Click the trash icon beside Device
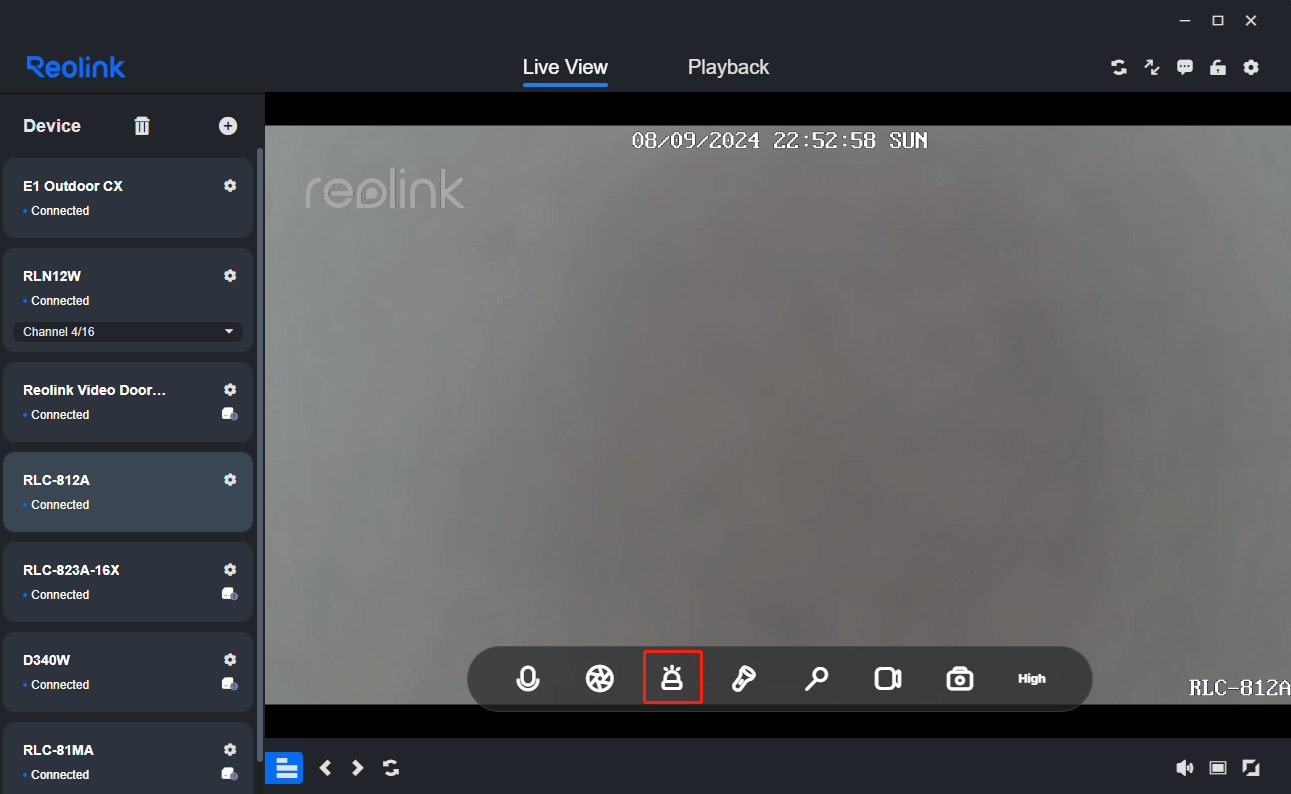 pos(142,125)
